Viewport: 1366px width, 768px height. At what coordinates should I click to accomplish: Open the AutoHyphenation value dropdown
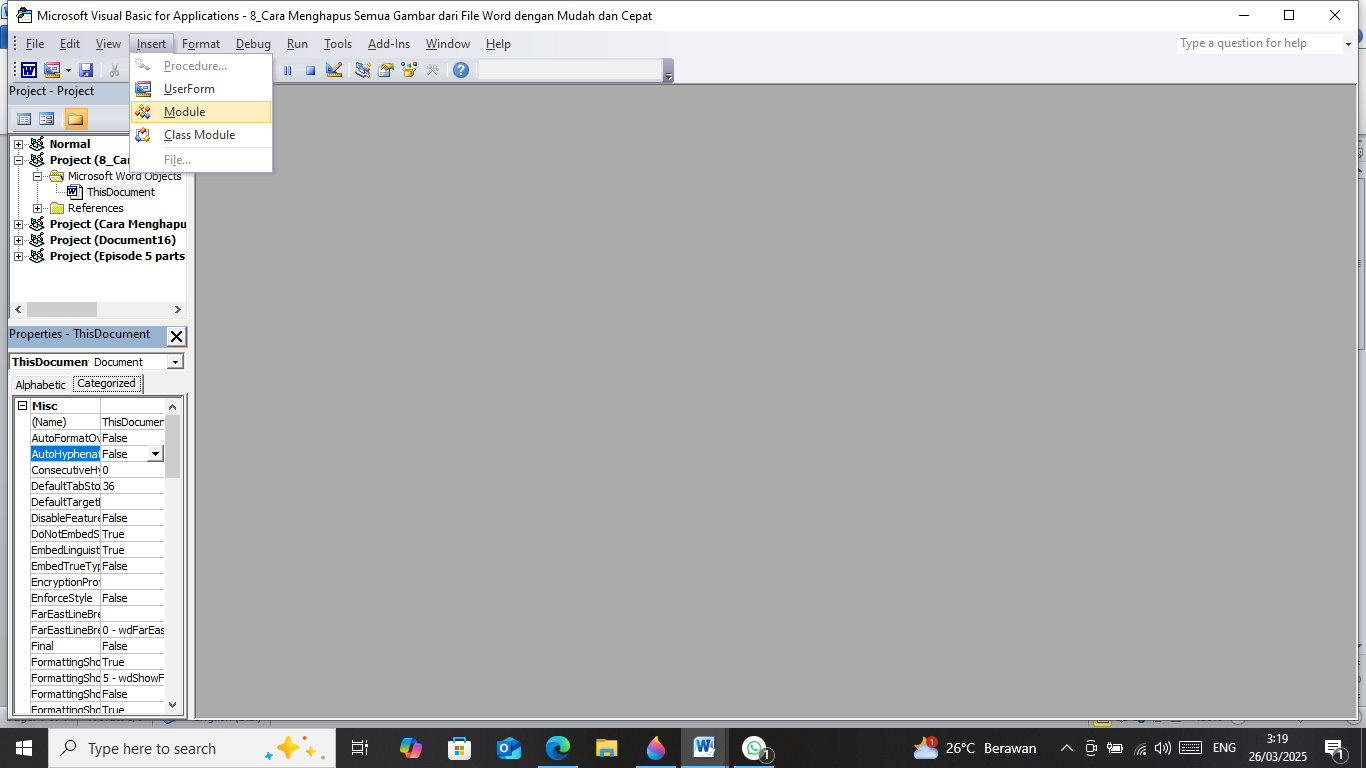coord(155,454)
